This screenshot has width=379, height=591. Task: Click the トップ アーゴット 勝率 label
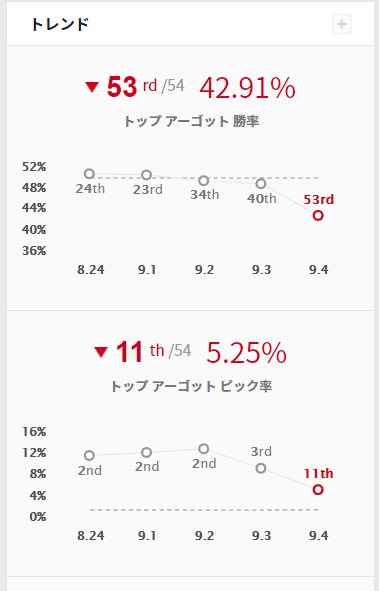tap(191, 121)
